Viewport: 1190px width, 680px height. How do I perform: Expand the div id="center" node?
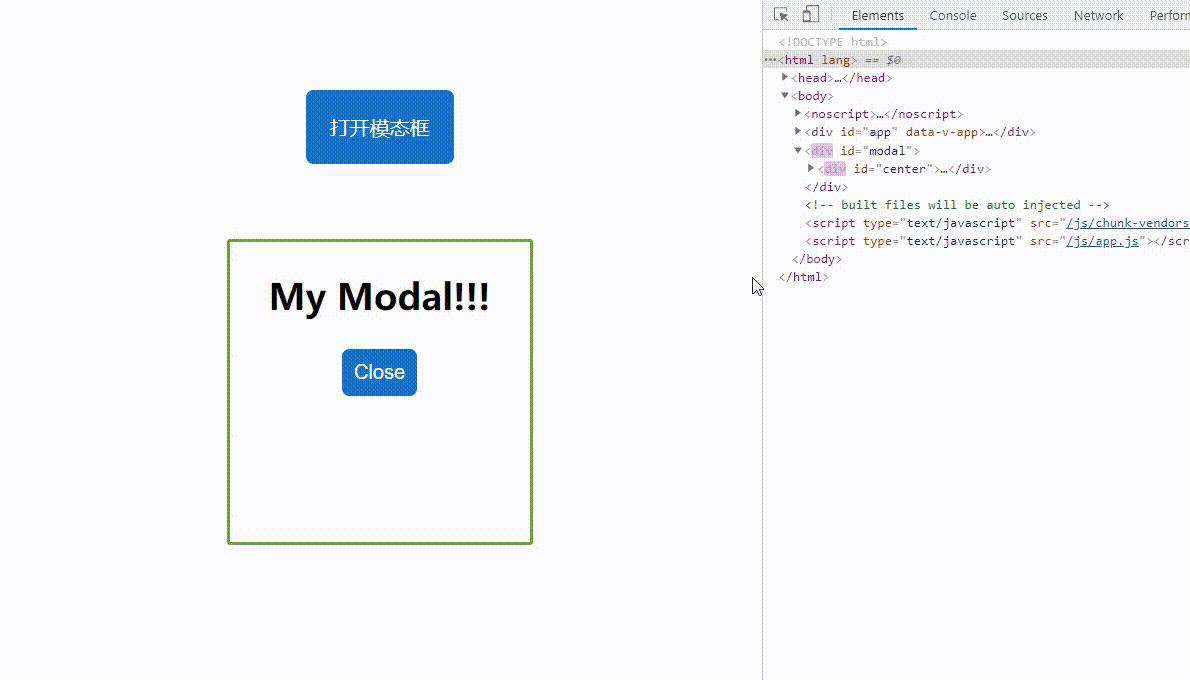(x=811, y=168)
